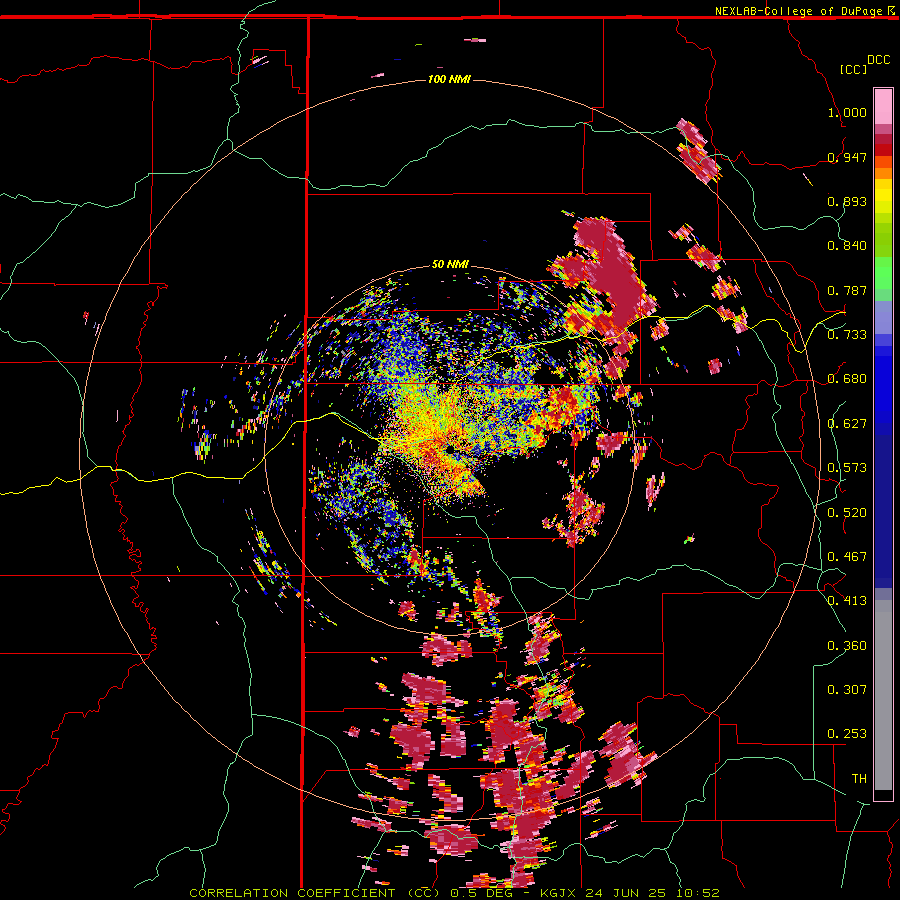
Task: Click the 0.733 color scale value
Action: (x=847, y=335)
